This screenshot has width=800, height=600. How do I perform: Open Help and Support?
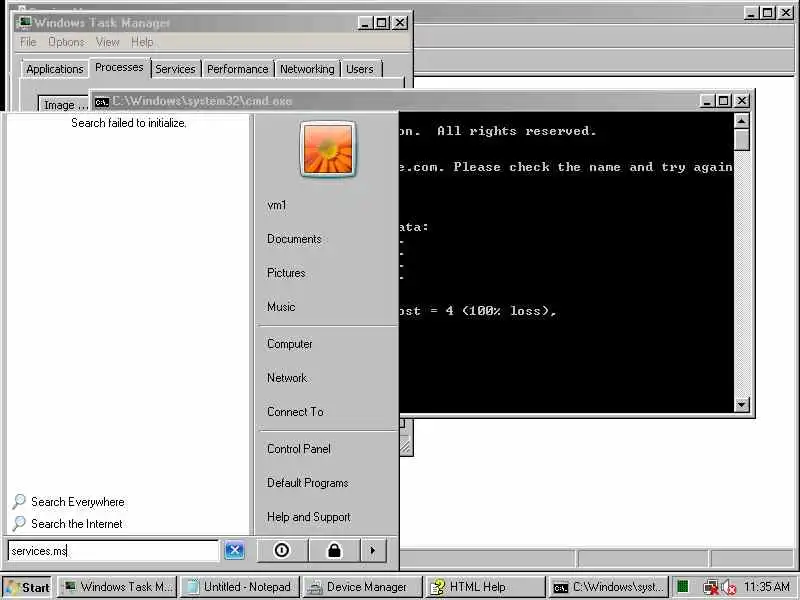coord(309,517)
